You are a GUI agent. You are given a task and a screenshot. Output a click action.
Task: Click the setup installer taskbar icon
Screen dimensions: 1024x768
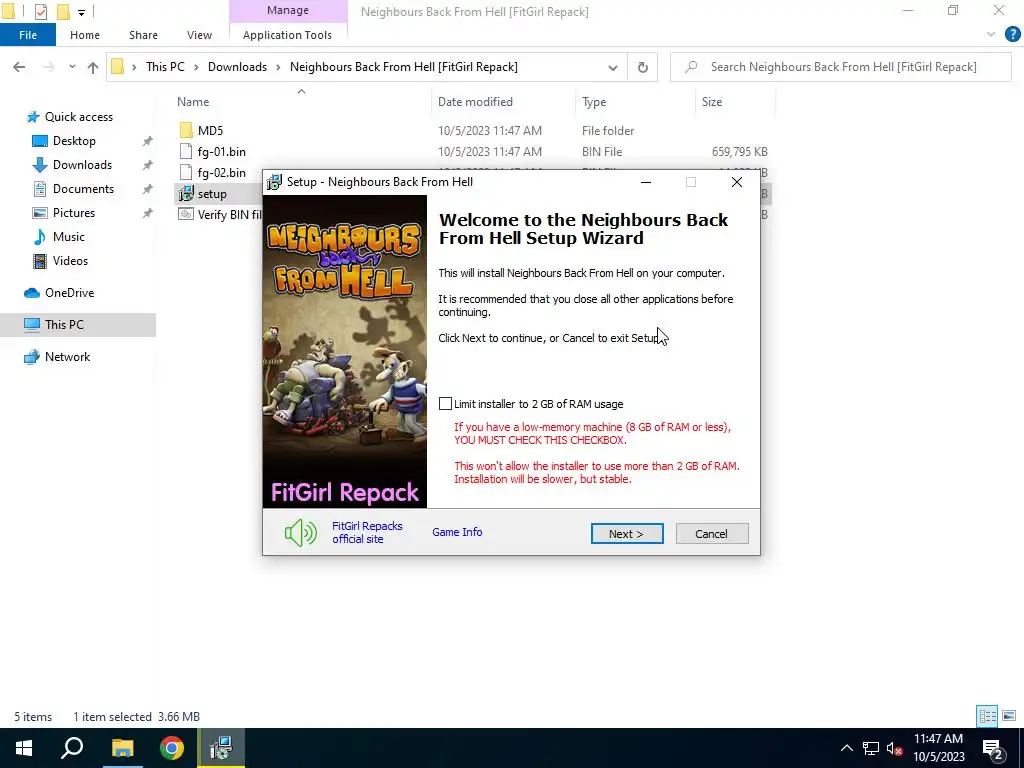point(221,748)
